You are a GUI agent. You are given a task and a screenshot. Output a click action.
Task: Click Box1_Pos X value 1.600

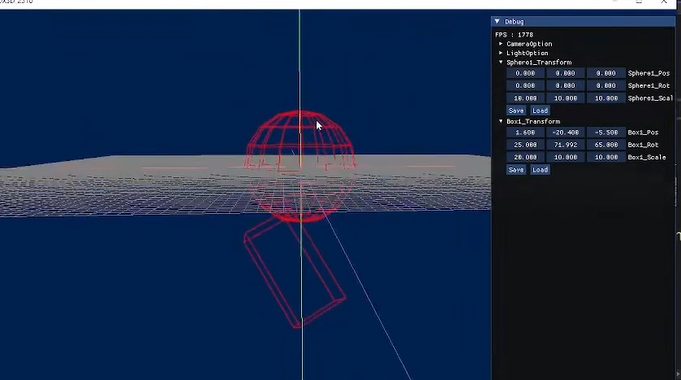tap(525, 132)
